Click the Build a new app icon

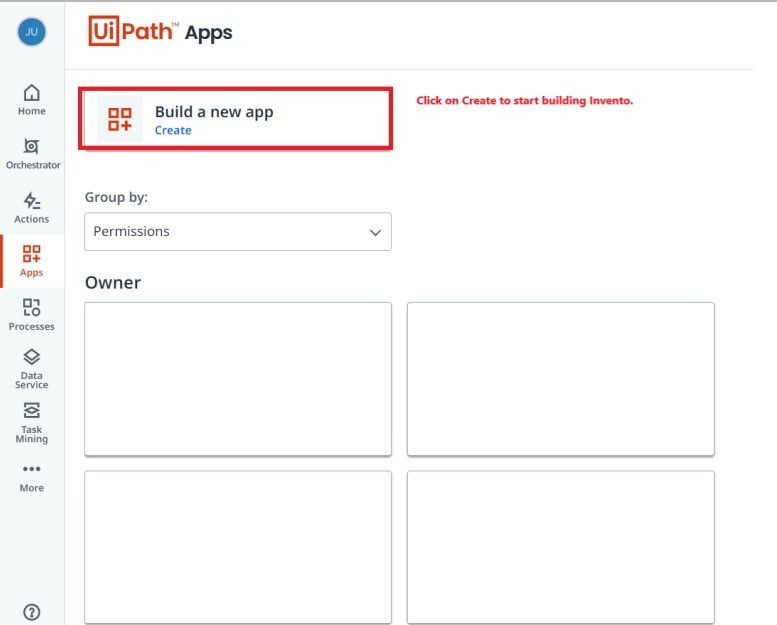click(120, 119)
